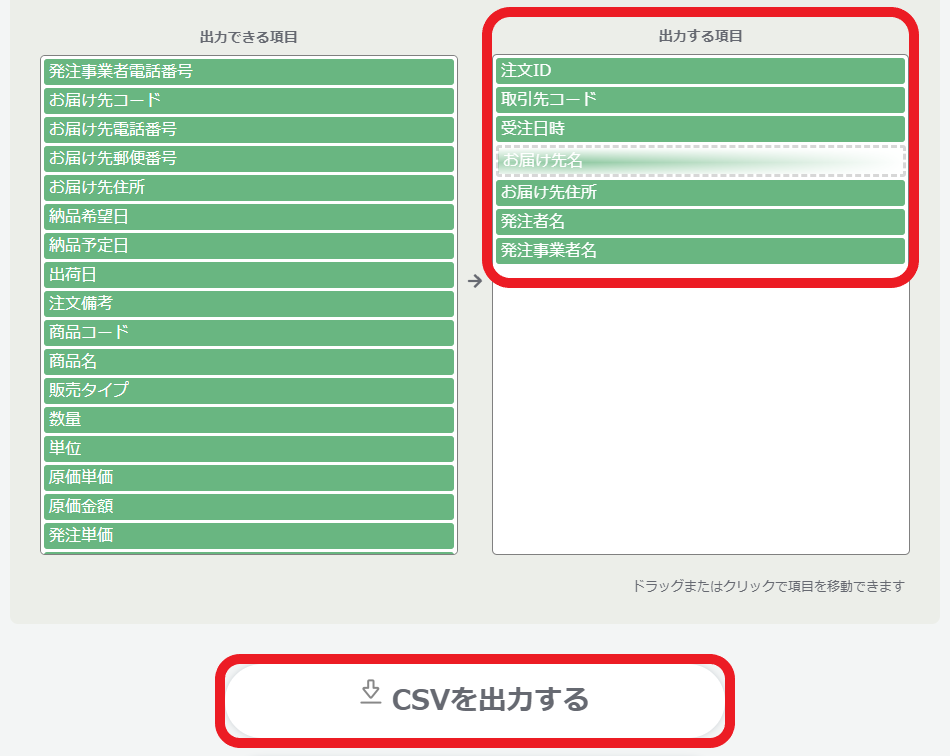
Task: Move 発注事業者電話番号 to output items
Action: point(248,71)
